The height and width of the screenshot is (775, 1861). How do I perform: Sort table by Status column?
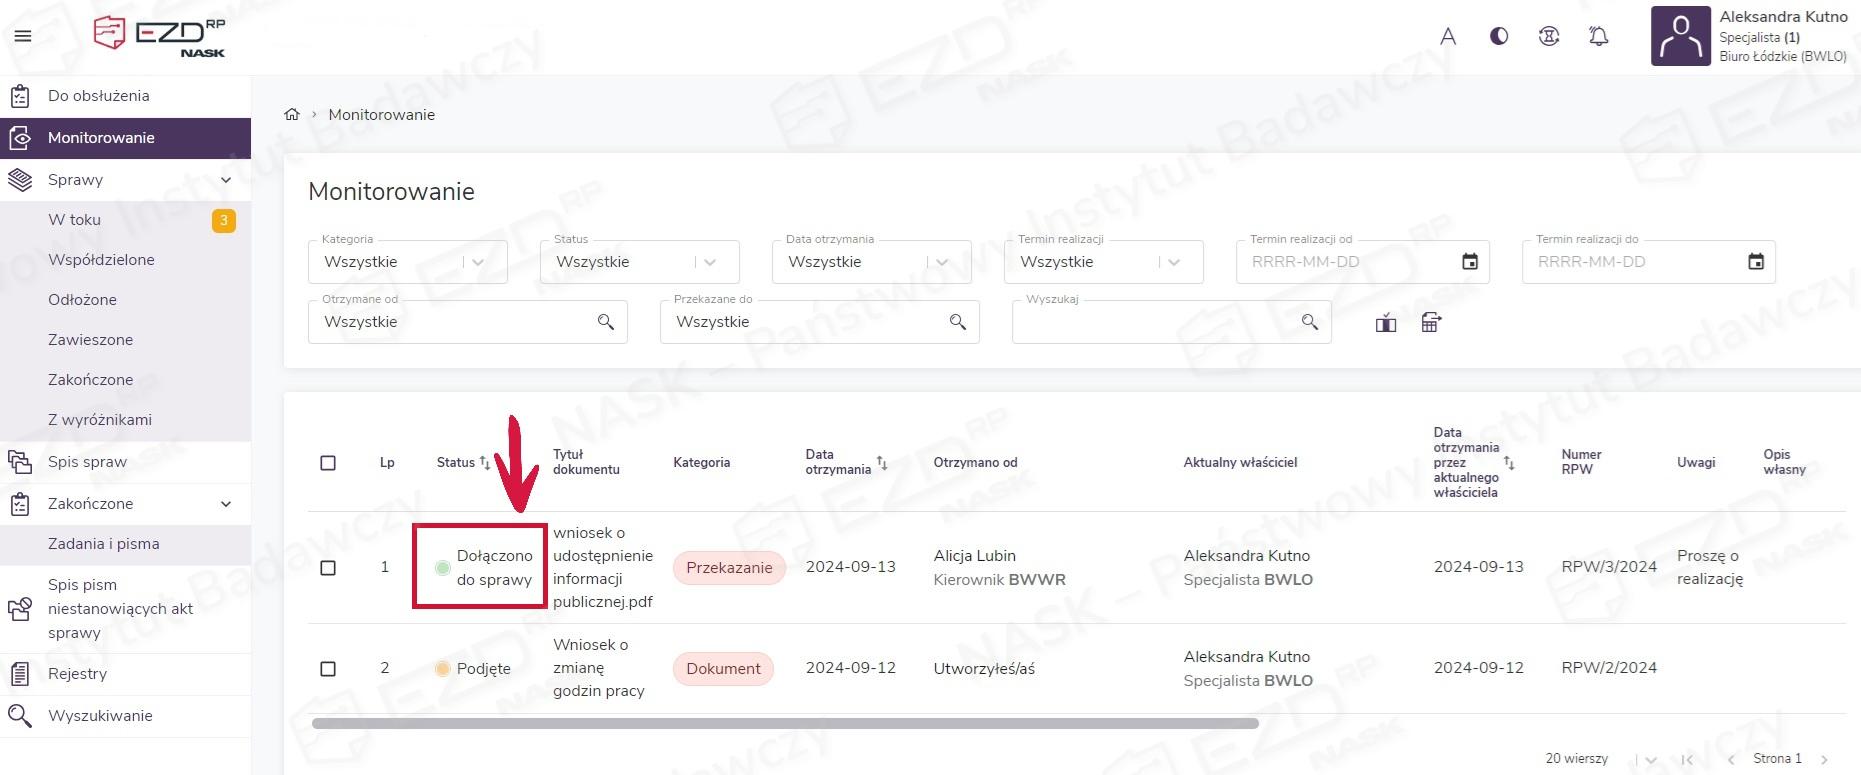(484, 463)
